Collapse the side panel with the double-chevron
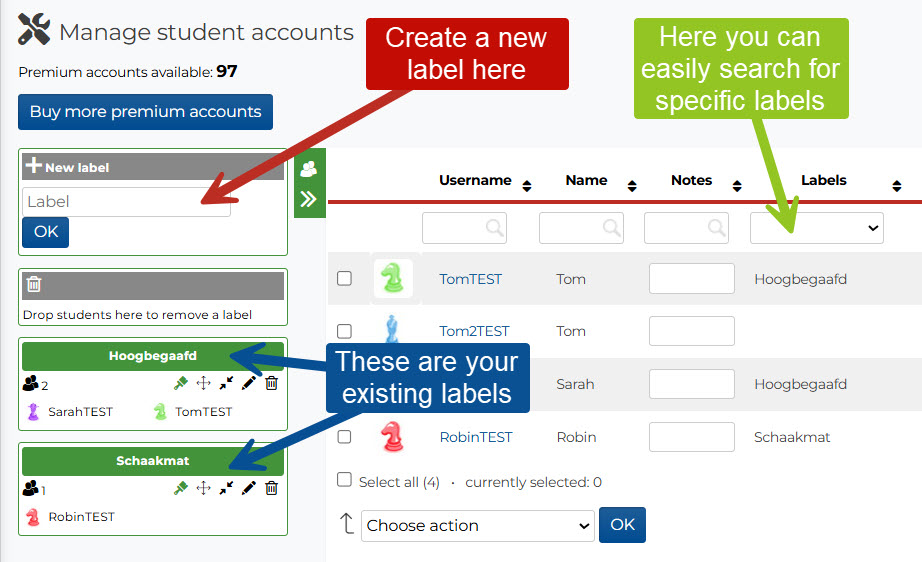922x562 pixels. [x=309, y=199]
